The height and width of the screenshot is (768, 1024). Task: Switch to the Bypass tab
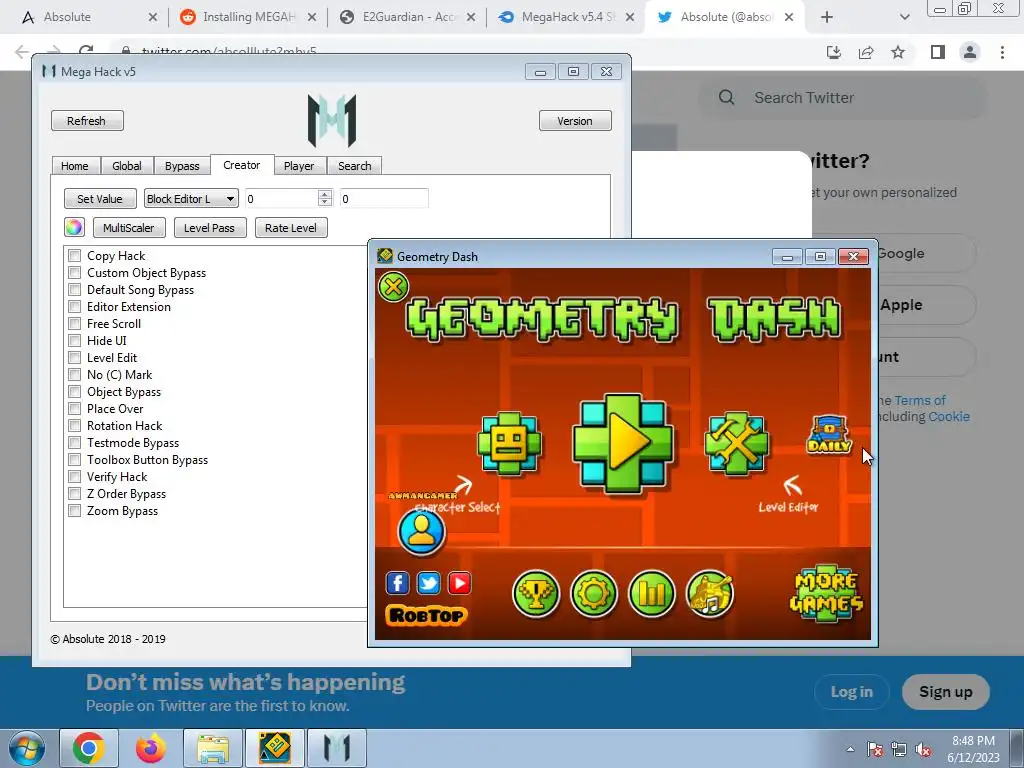182,166
